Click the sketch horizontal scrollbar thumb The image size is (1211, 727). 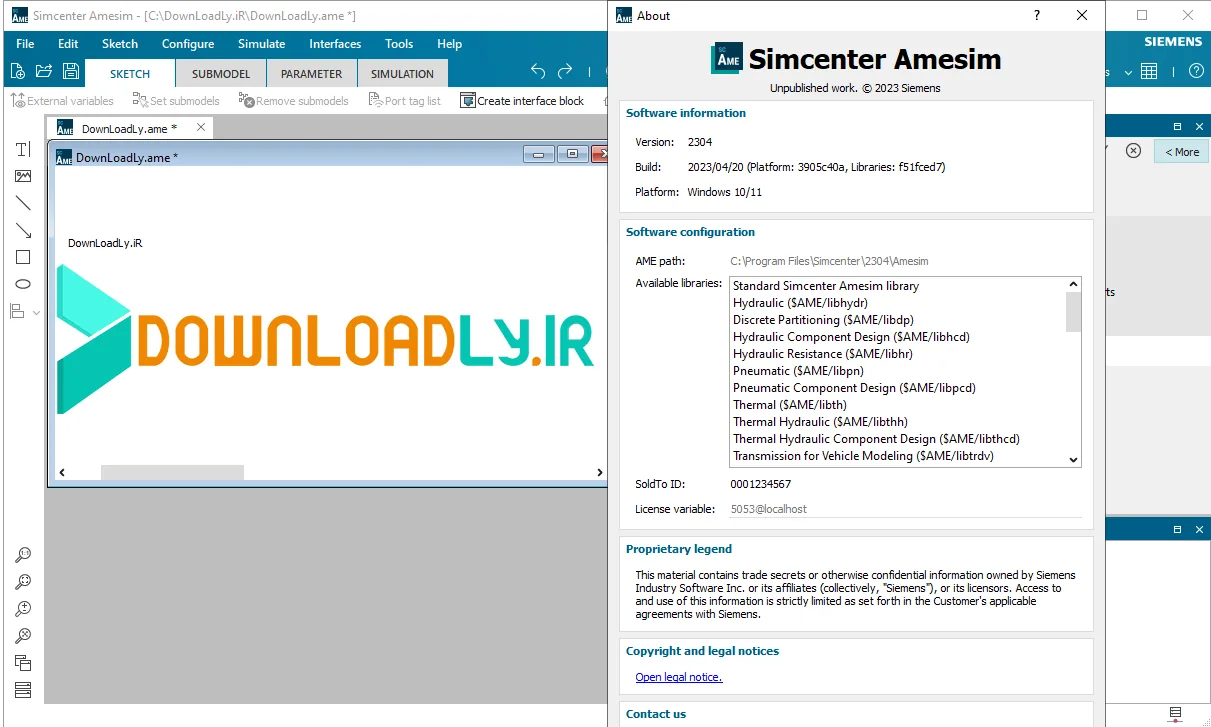click(x=172, y=473)
